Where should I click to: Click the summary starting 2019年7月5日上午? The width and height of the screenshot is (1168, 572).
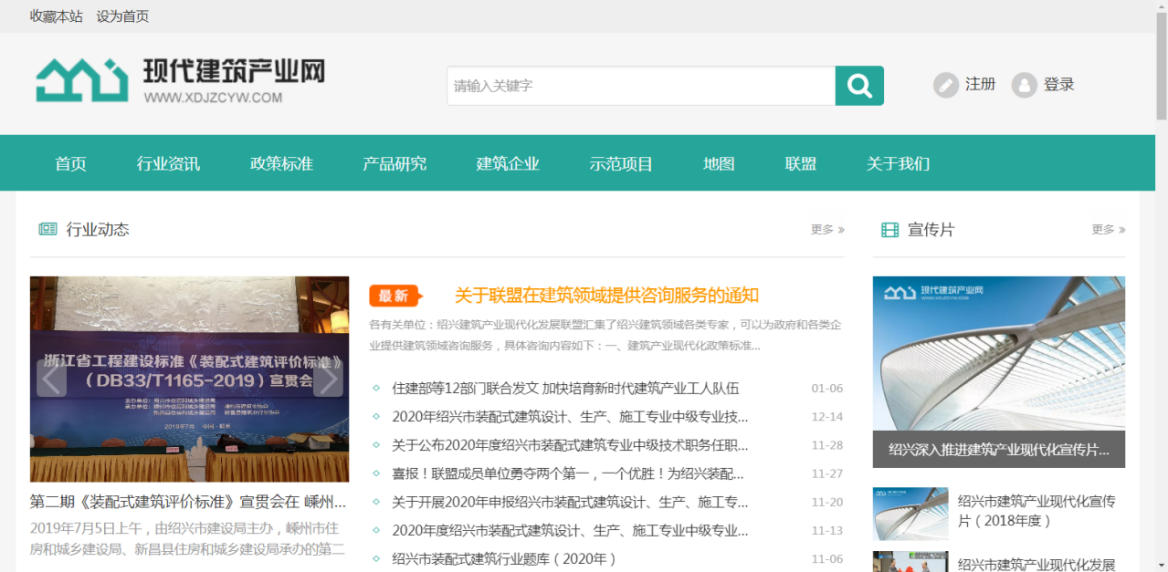(188, 539)
